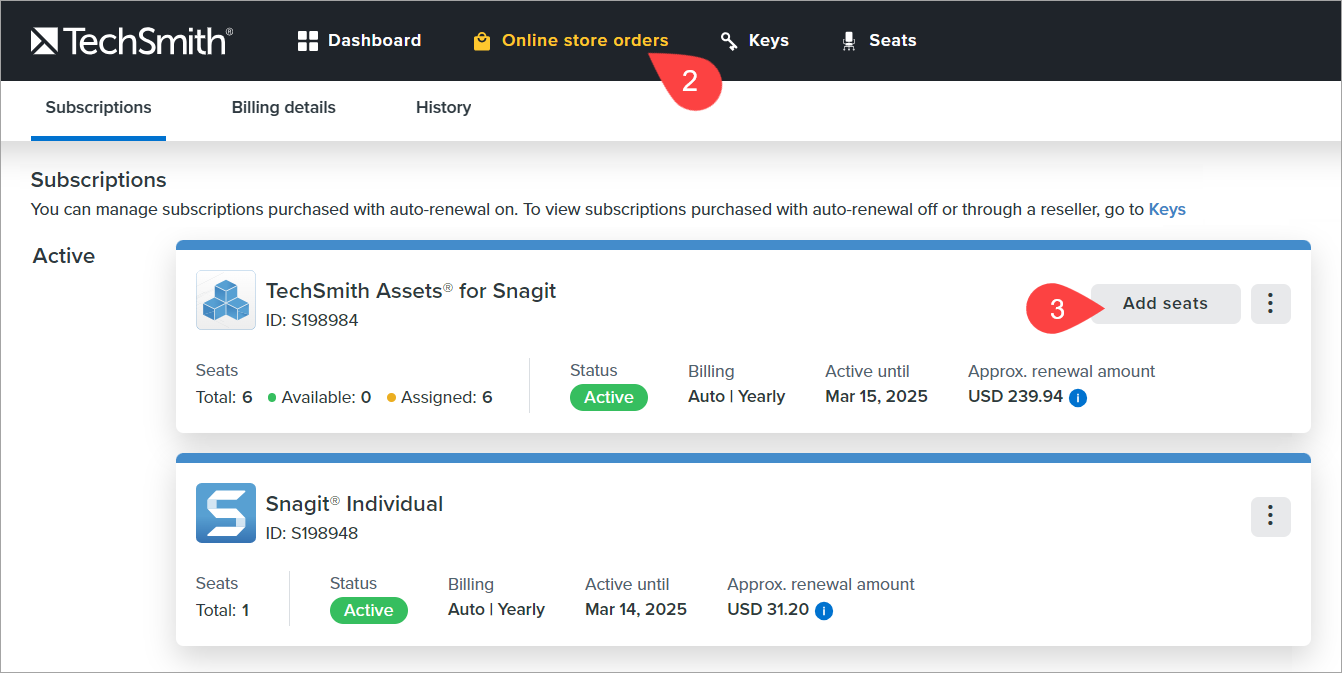
Task: Click the Add seats button
Action: [1166, 304]
